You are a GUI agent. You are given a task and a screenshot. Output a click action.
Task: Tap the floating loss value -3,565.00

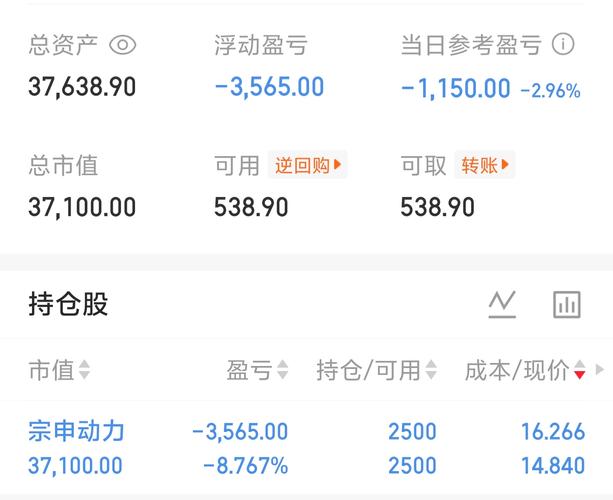269,87
